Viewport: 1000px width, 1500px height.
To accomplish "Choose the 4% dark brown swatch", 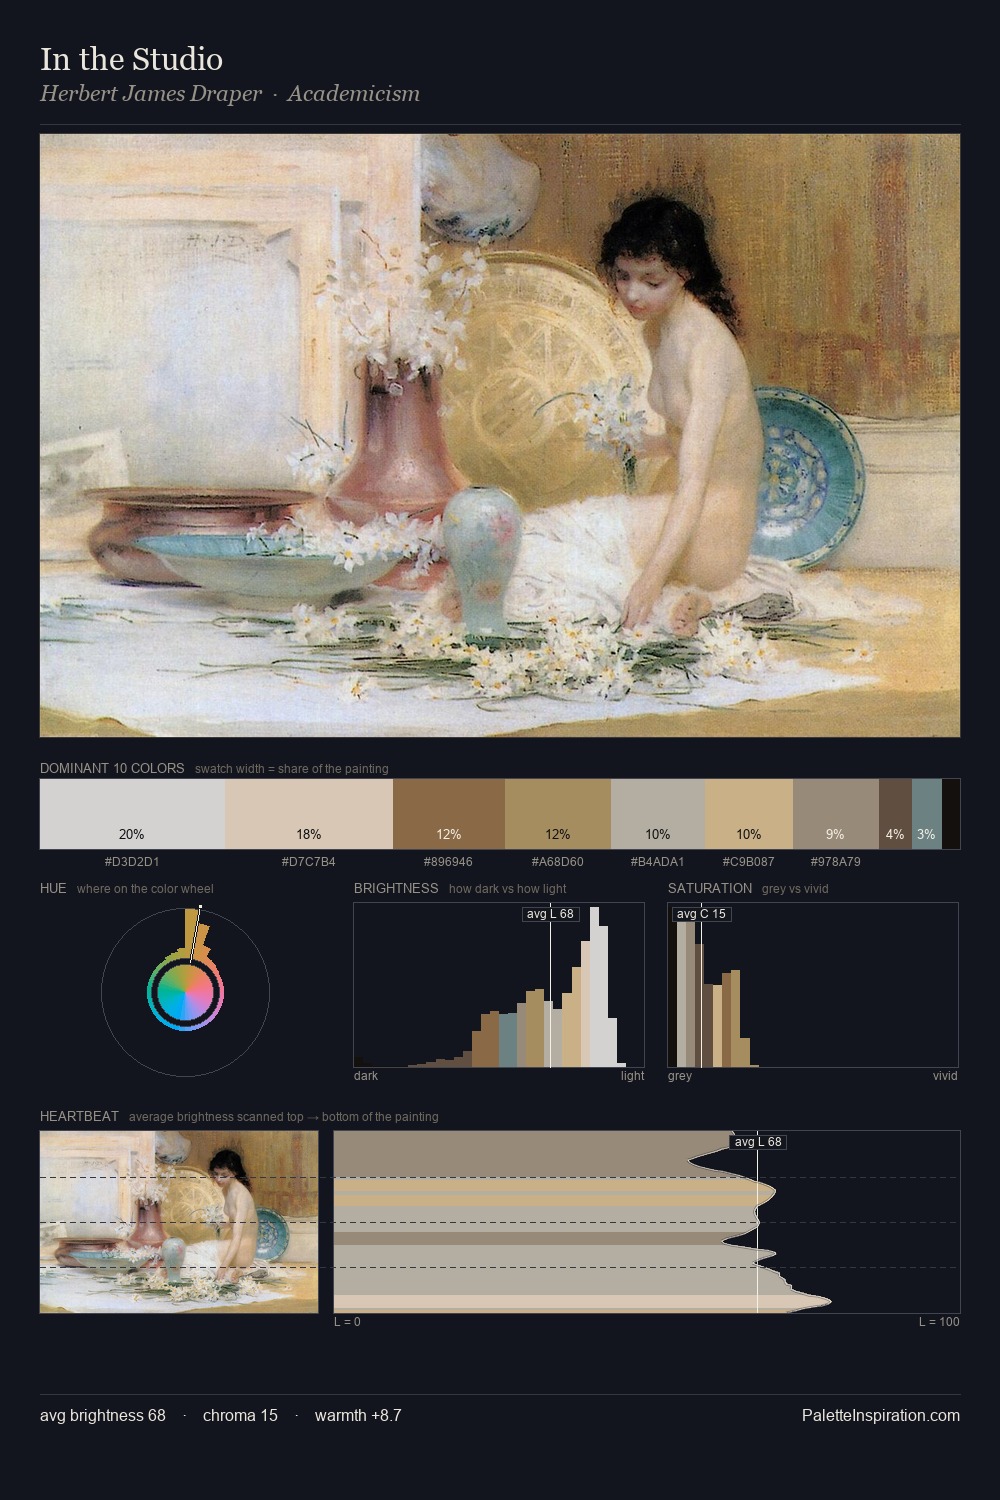I will [x=895, y=814].
